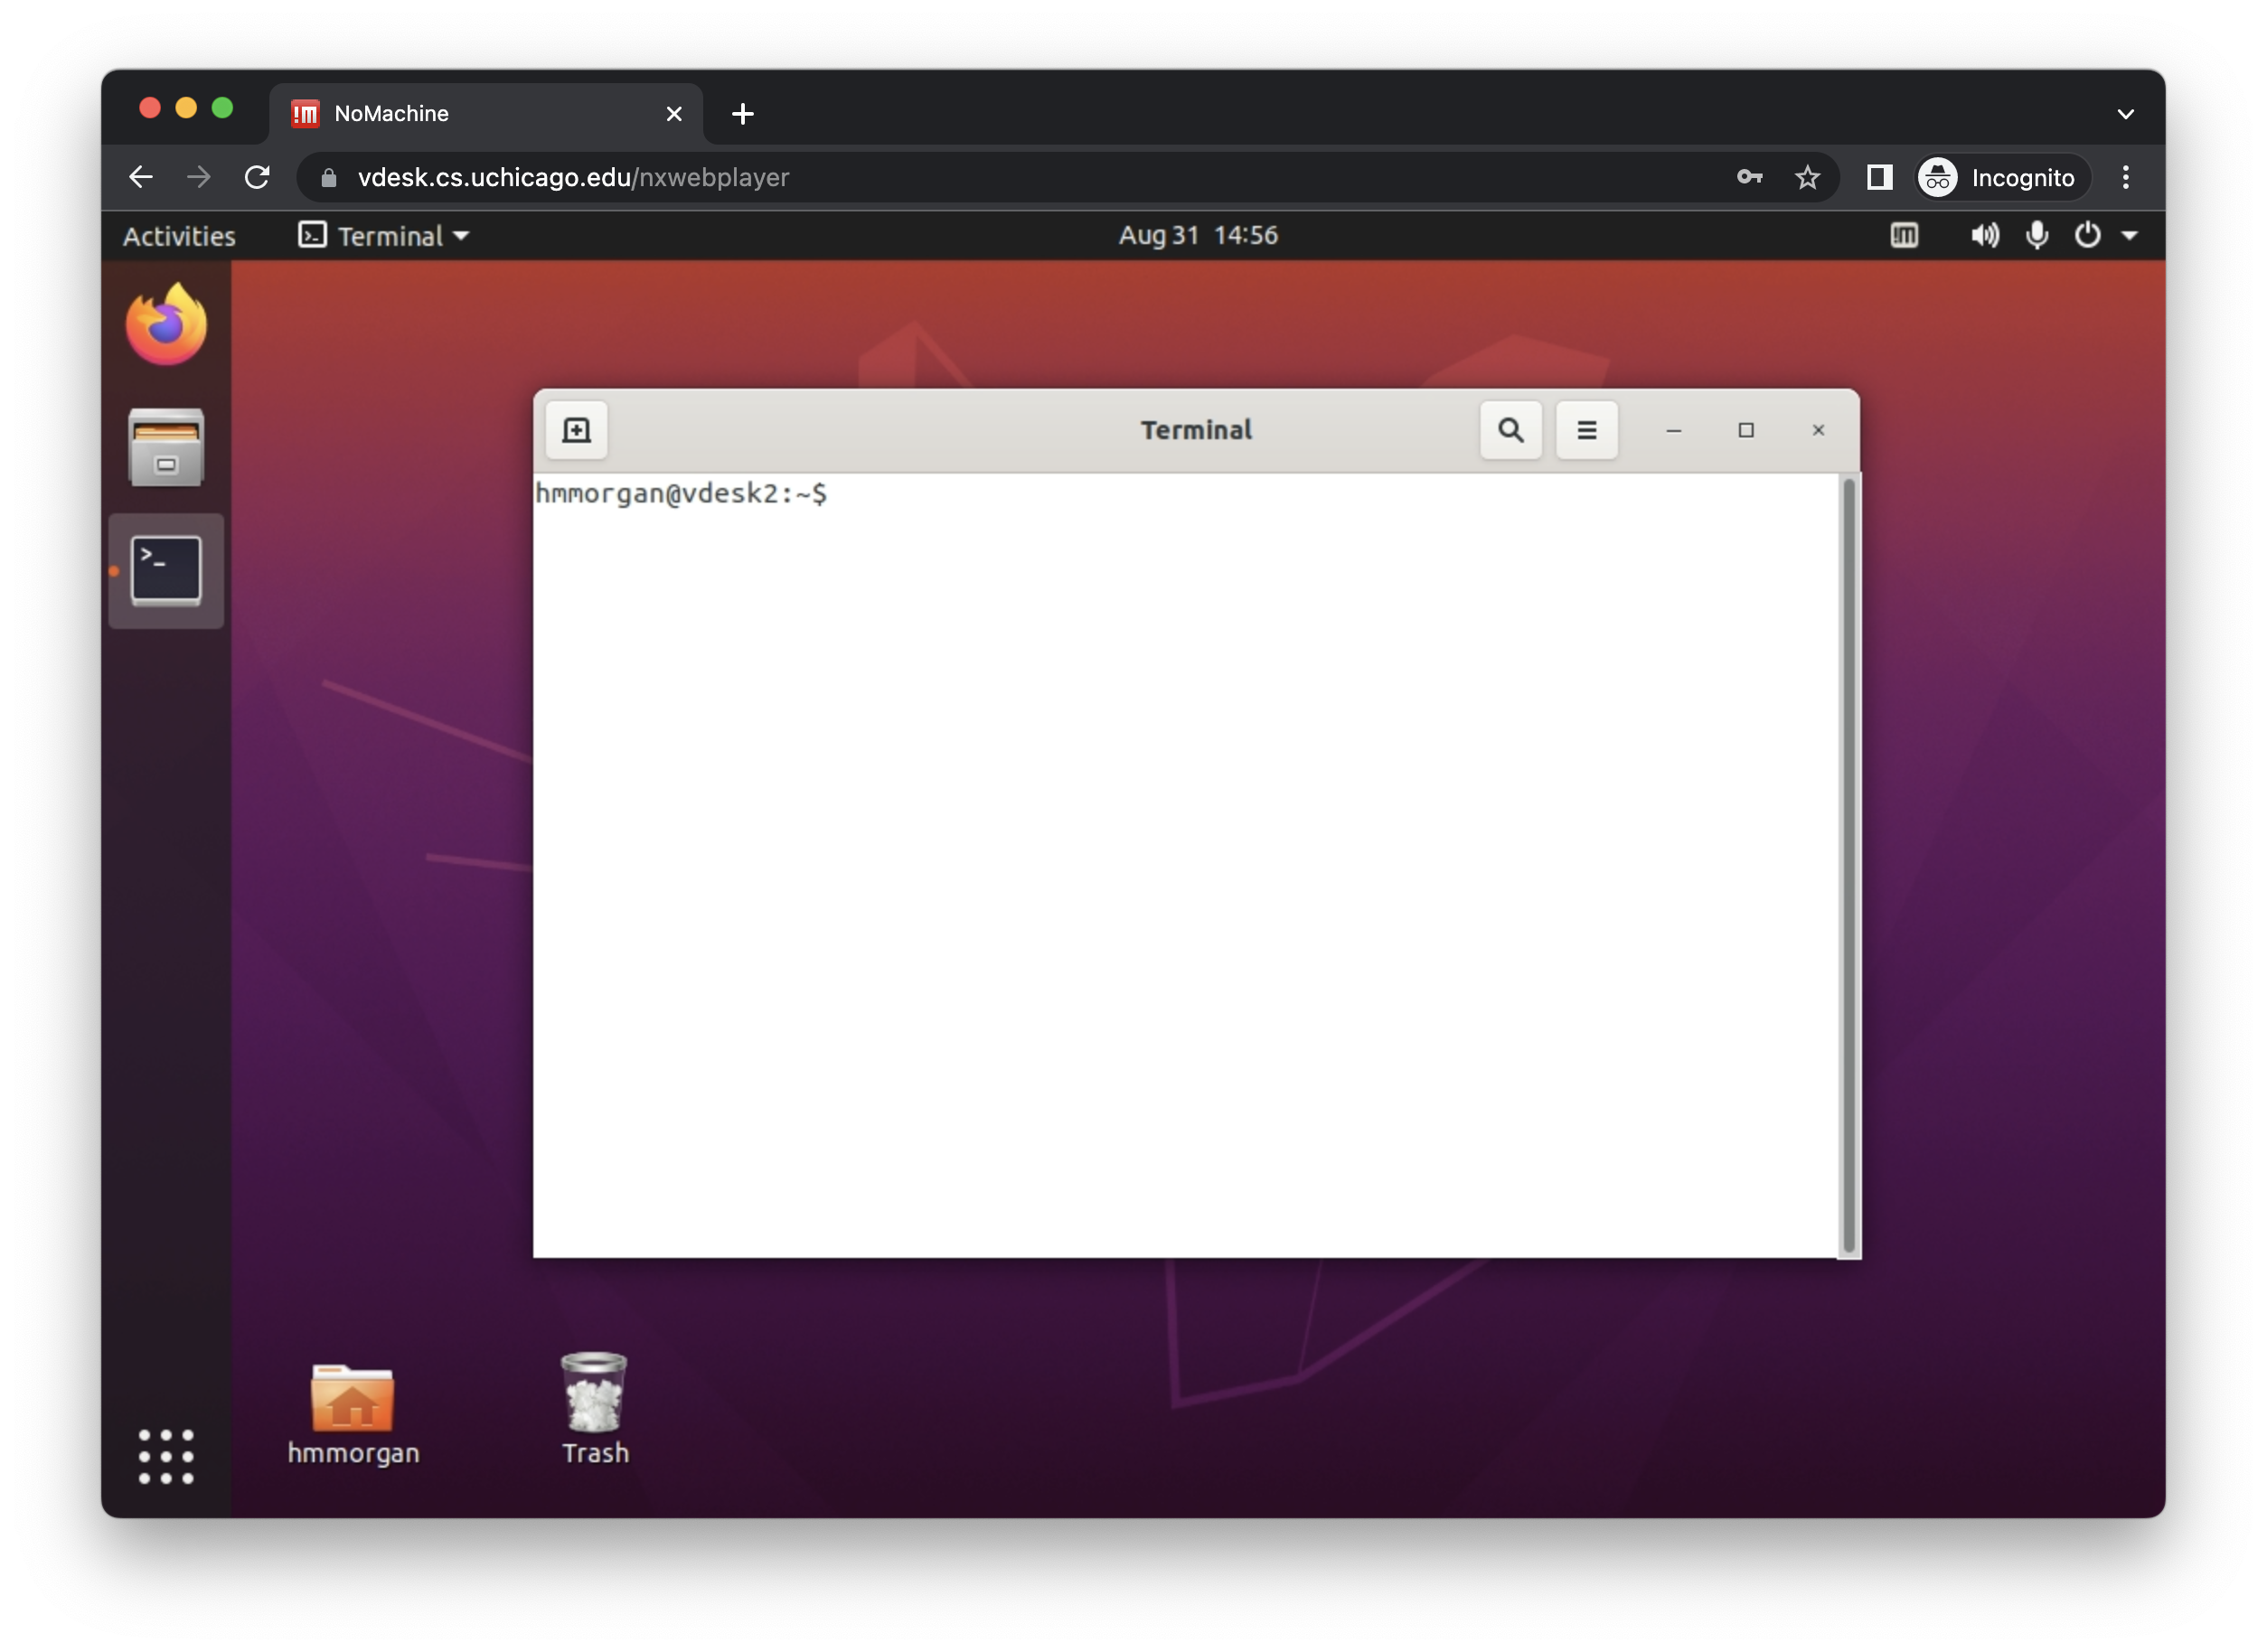Image resolution: width=2267 pixels, height=1652 pixels.
Task: Toggle the browser side panel
Action: point(1879,178)
